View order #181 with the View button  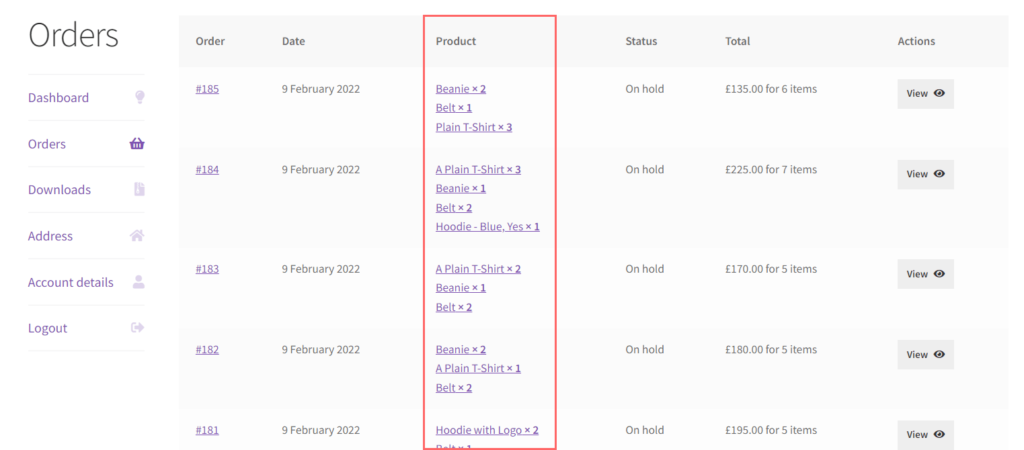[x=925, y=435]
